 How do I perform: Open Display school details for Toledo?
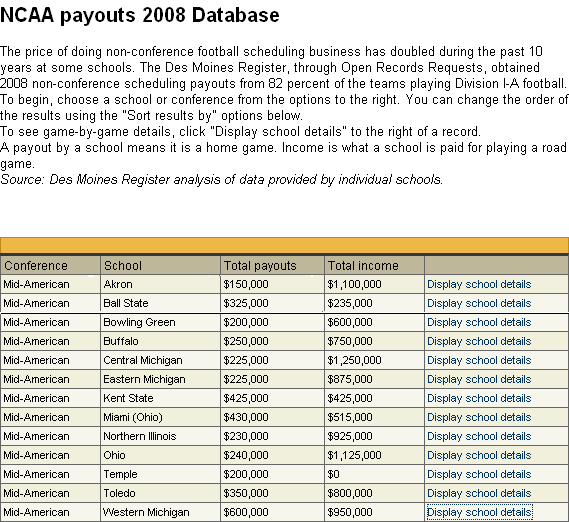479,493
